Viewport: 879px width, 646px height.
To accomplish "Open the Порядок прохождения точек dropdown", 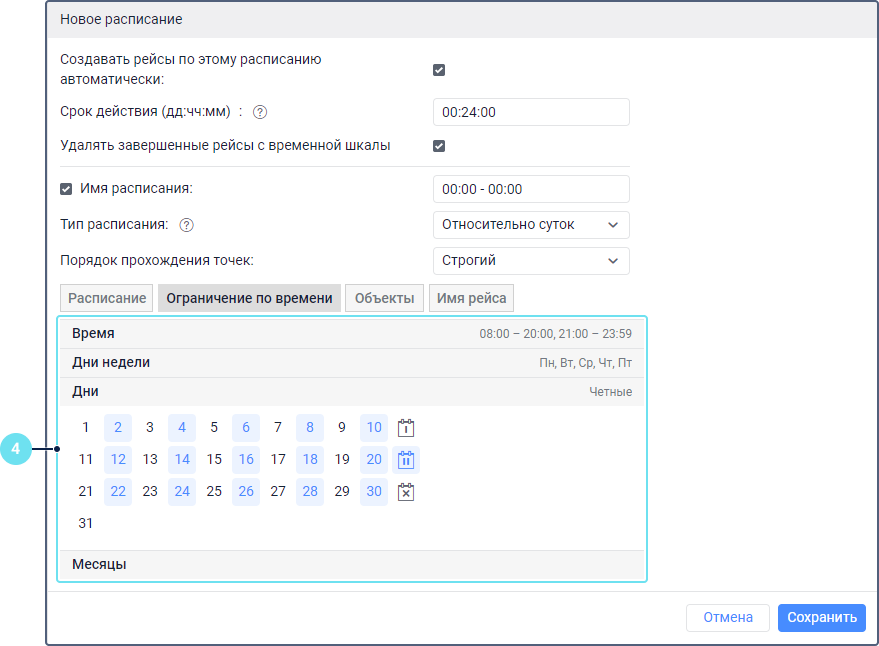I will tap(531, 261).
